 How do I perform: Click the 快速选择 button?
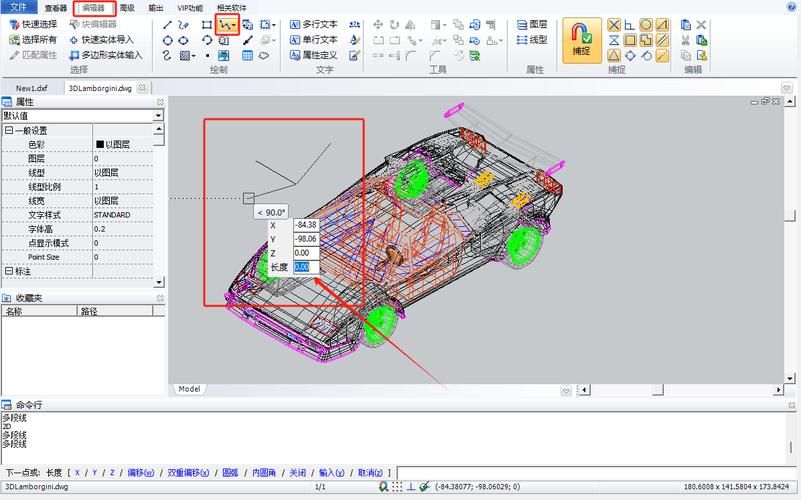(x=33, y=24)
